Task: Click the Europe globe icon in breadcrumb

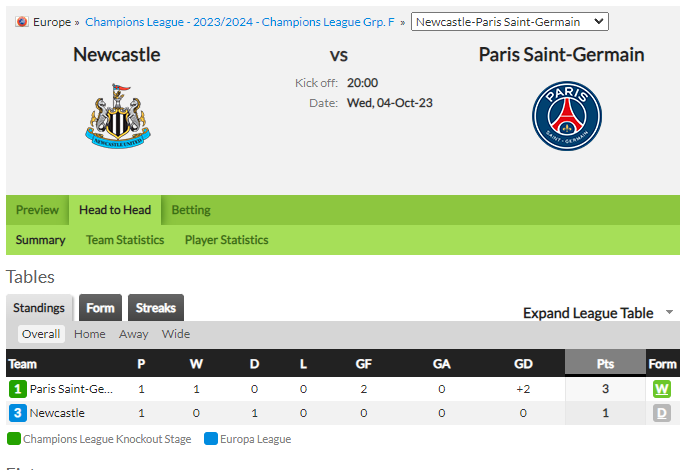Action: [x=22, y=21]
